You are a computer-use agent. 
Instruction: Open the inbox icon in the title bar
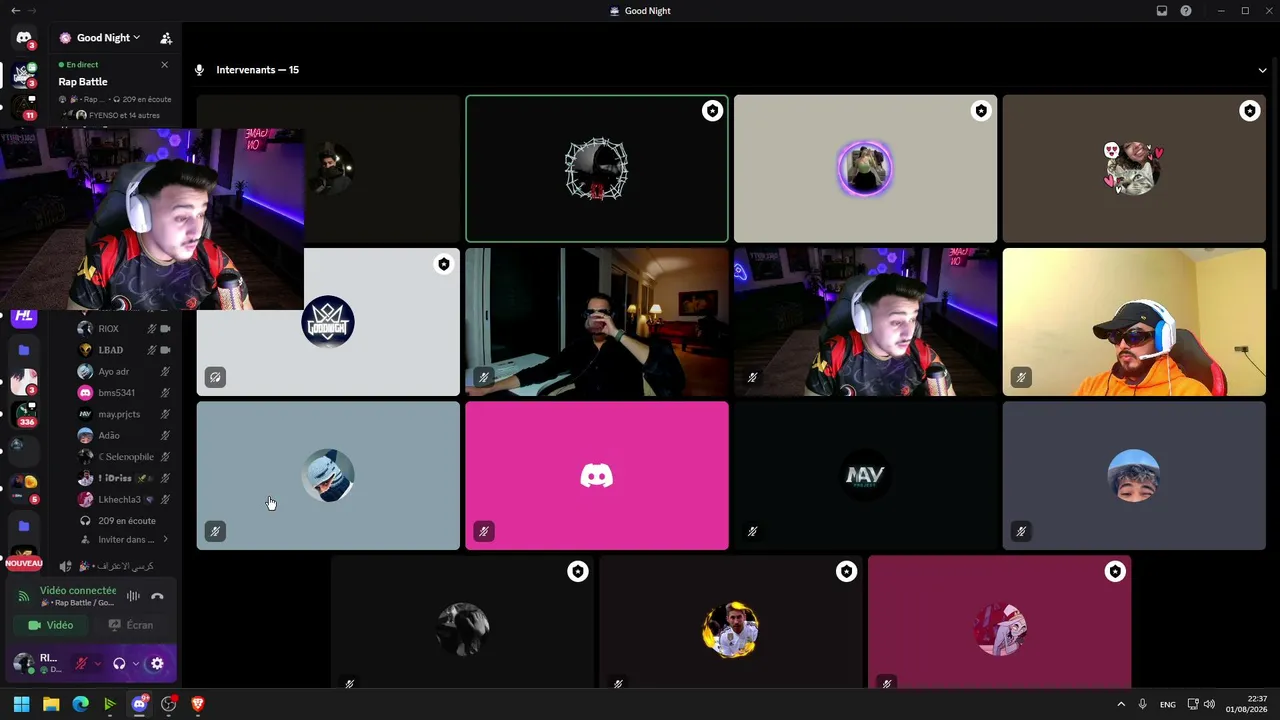tap(1162, 11)
